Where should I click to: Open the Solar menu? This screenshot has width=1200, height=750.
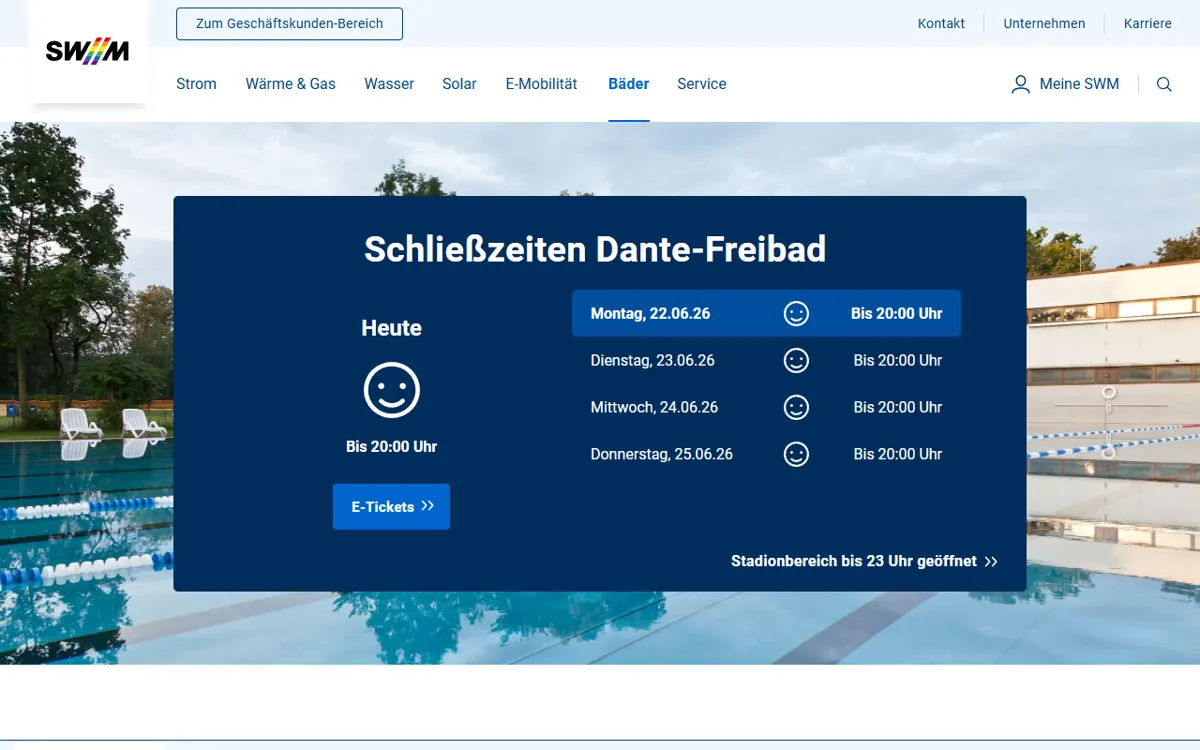(459, 84)
